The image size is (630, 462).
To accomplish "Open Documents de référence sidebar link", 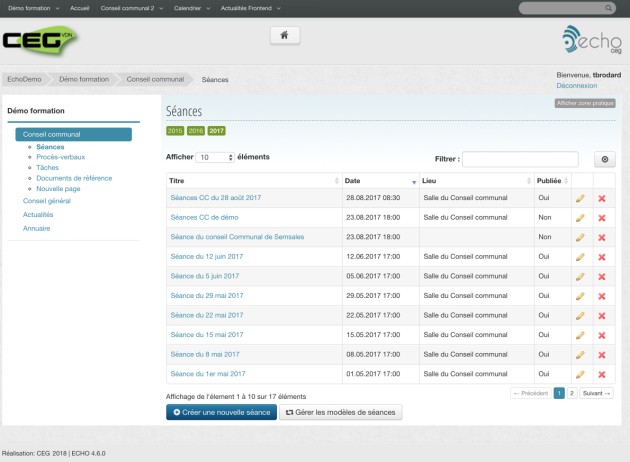I will click(74, 178).
